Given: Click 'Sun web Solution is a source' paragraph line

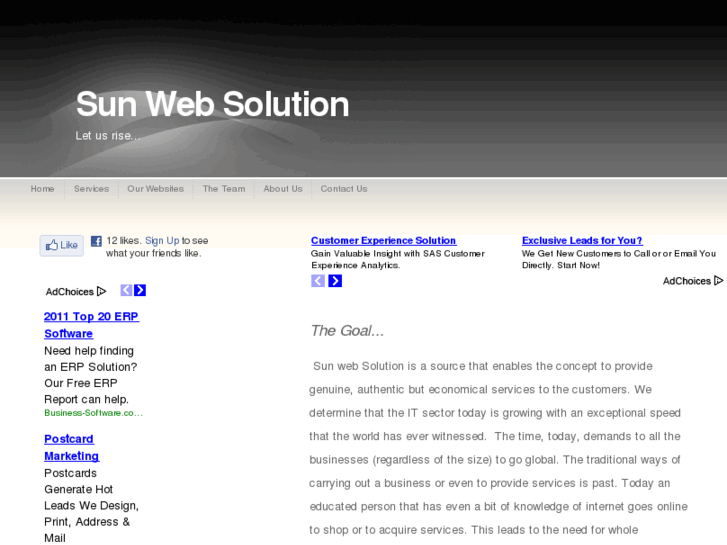Looking at the screenshot, I should (483, 366).
